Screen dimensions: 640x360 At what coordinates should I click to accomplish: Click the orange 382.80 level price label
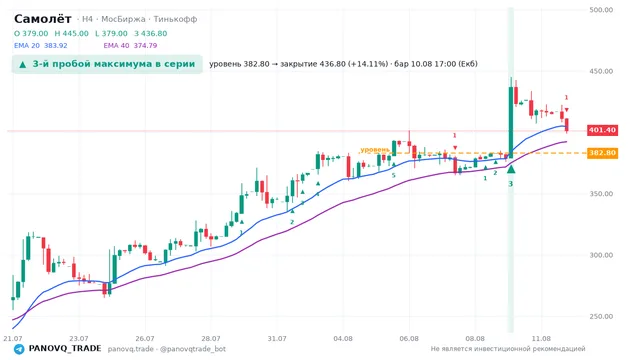coord(602,153)
